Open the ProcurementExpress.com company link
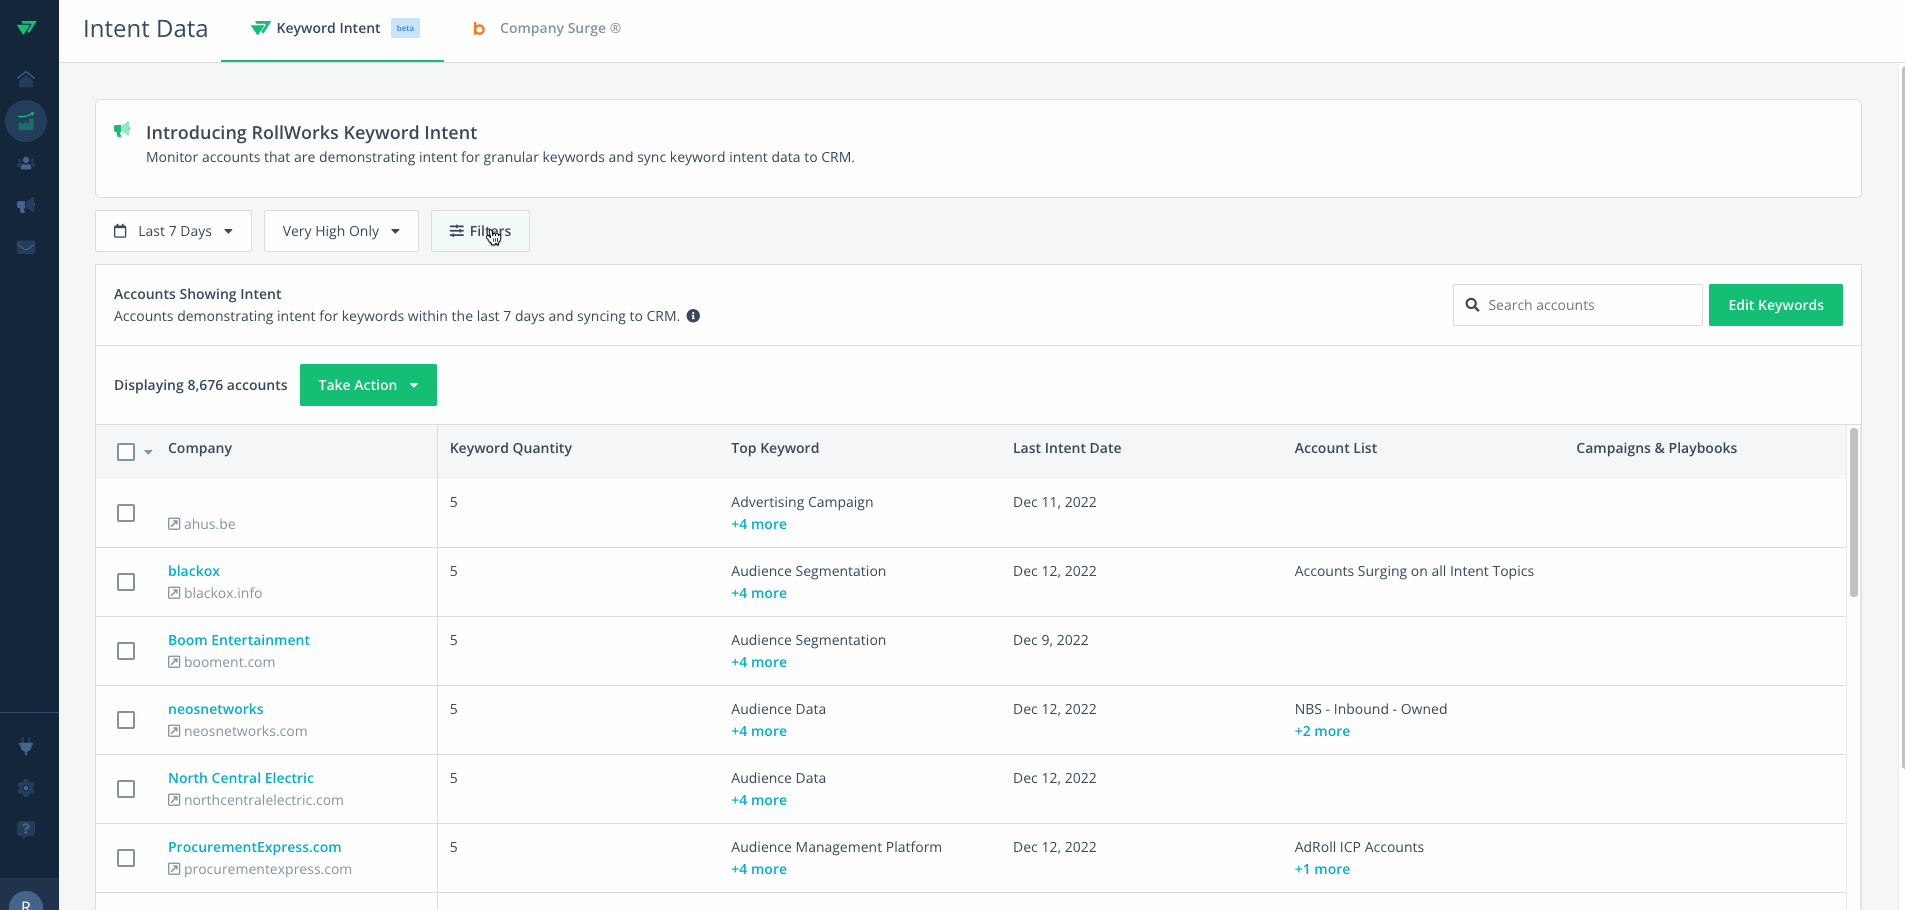Screen dimensions: 1905x910 tap(255, 847)
